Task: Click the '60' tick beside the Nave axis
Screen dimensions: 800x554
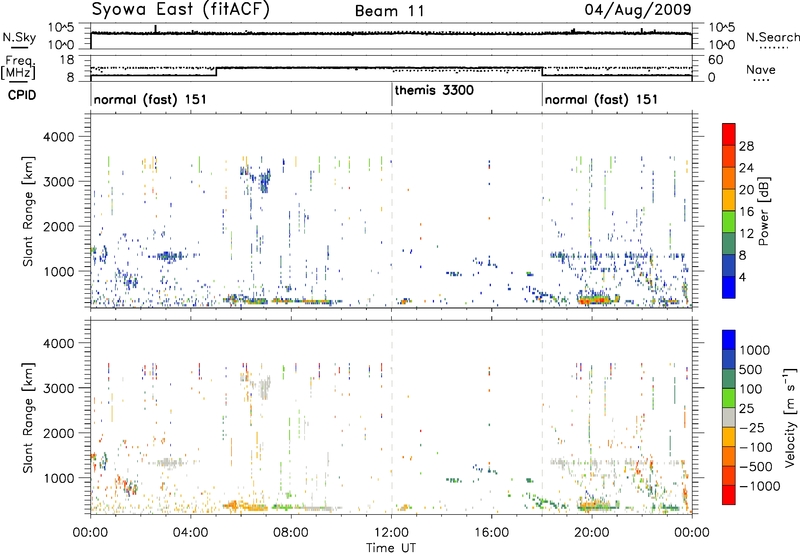Action: click(x=715, y=60)
